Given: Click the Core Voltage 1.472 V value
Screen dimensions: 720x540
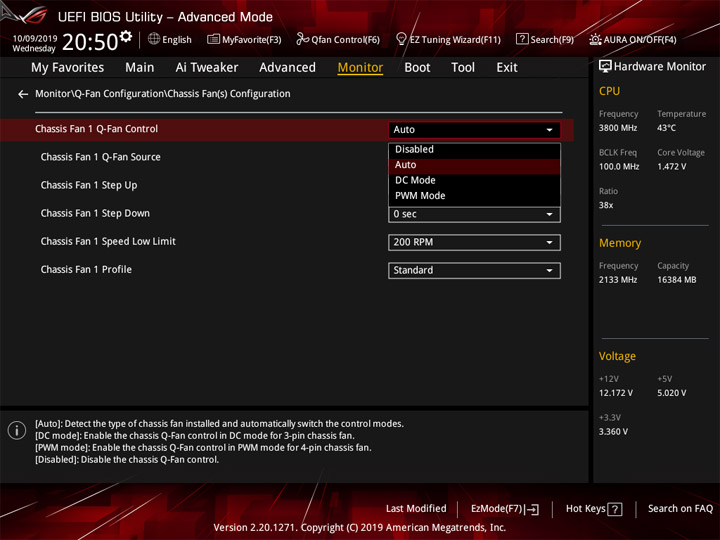Looking at the screenshot, I should (x=671, y=167).
